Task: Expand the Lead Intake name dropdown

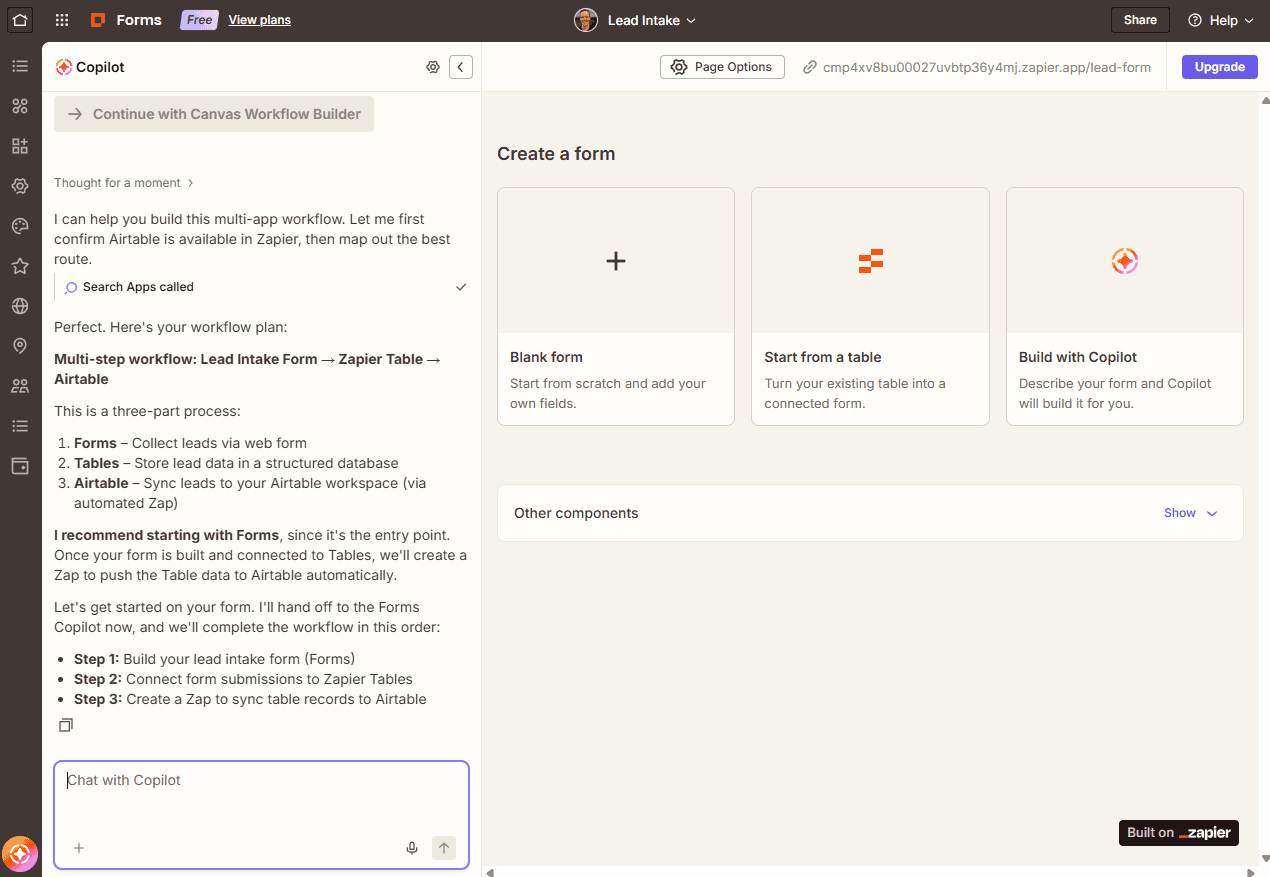Action: point(652,20)
